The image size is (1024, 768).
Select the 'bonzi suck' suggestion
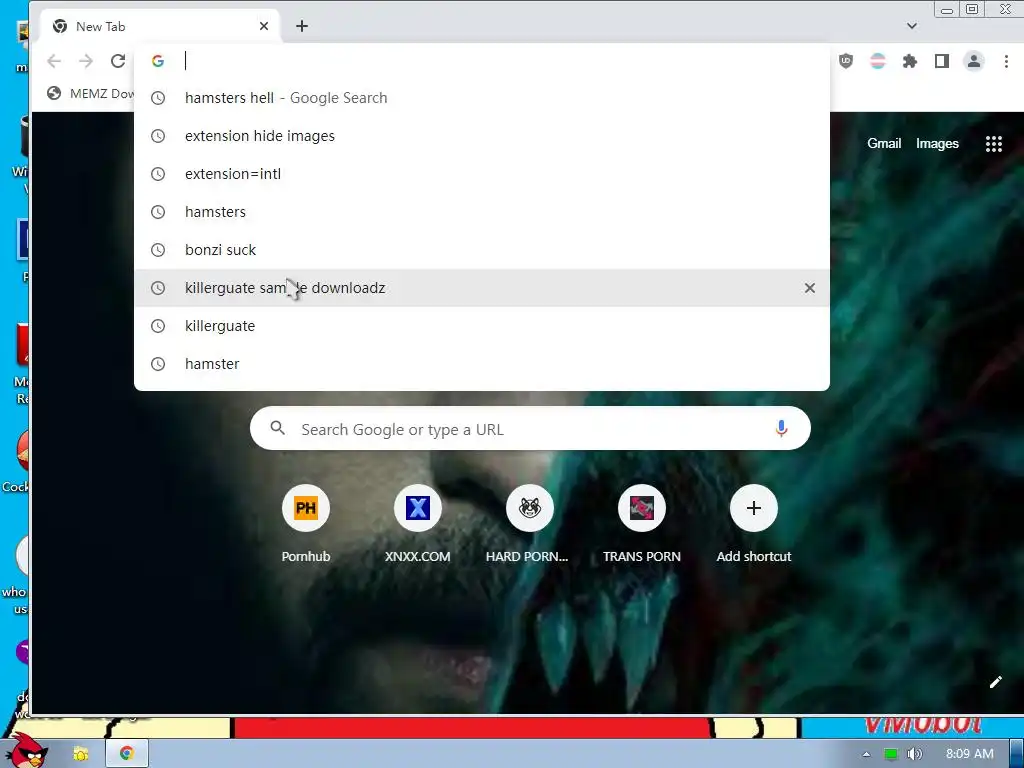tap(482, 249)
